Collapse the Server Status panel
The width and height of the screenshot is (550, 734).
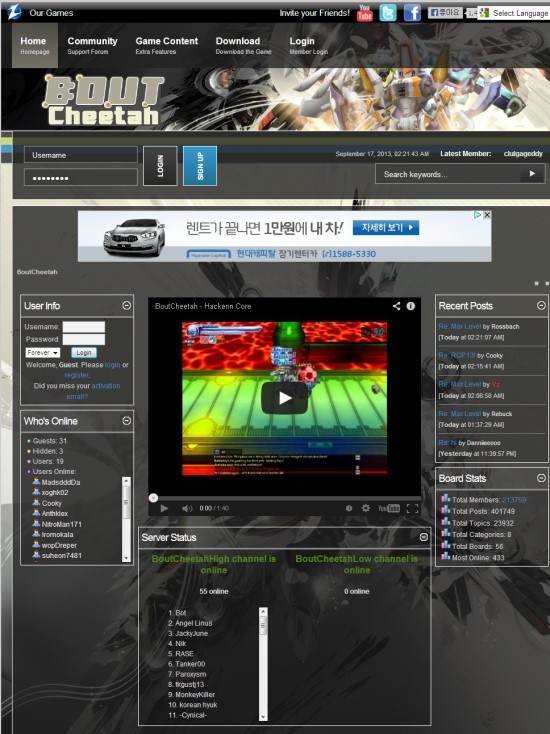(x=424, y=537)
